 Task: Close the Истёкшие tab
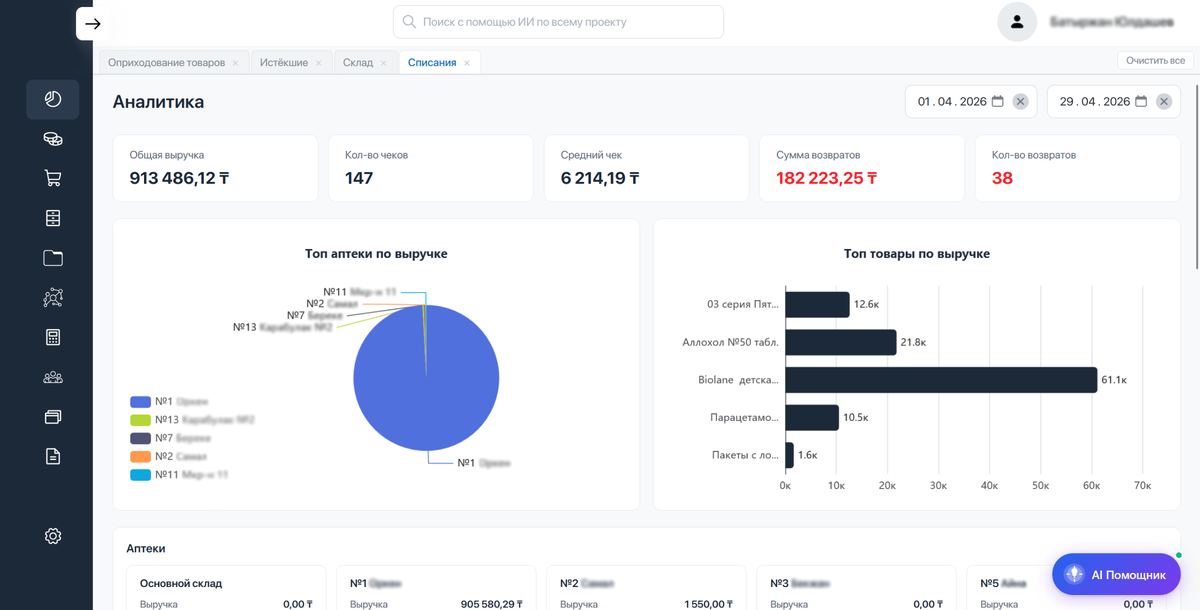click(319, 63)
